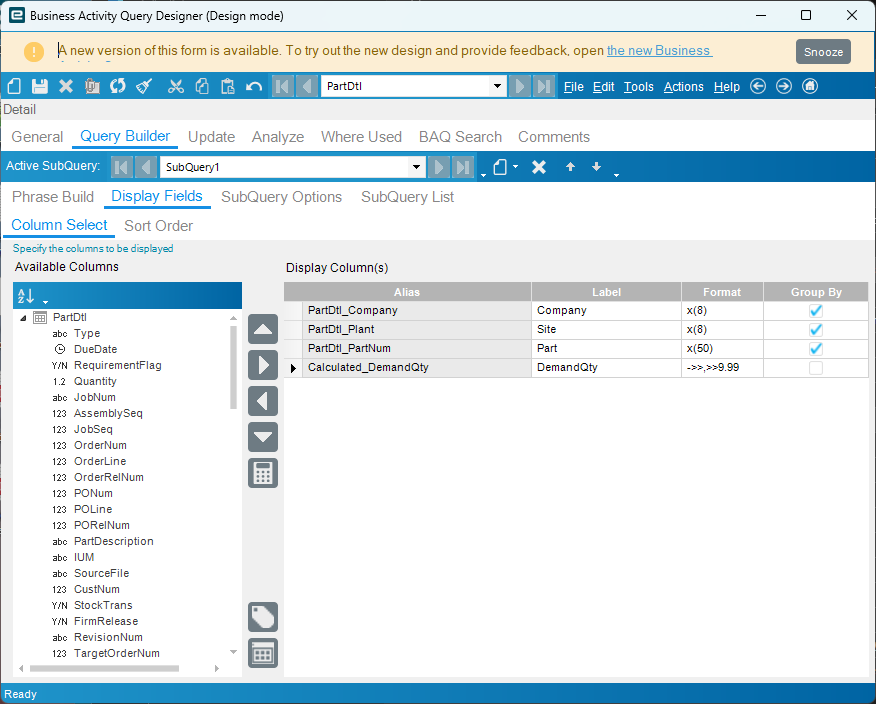Click the Save icon in the toolbar
The height and width of the screenshot is (704, 876).
coord(40,86)
